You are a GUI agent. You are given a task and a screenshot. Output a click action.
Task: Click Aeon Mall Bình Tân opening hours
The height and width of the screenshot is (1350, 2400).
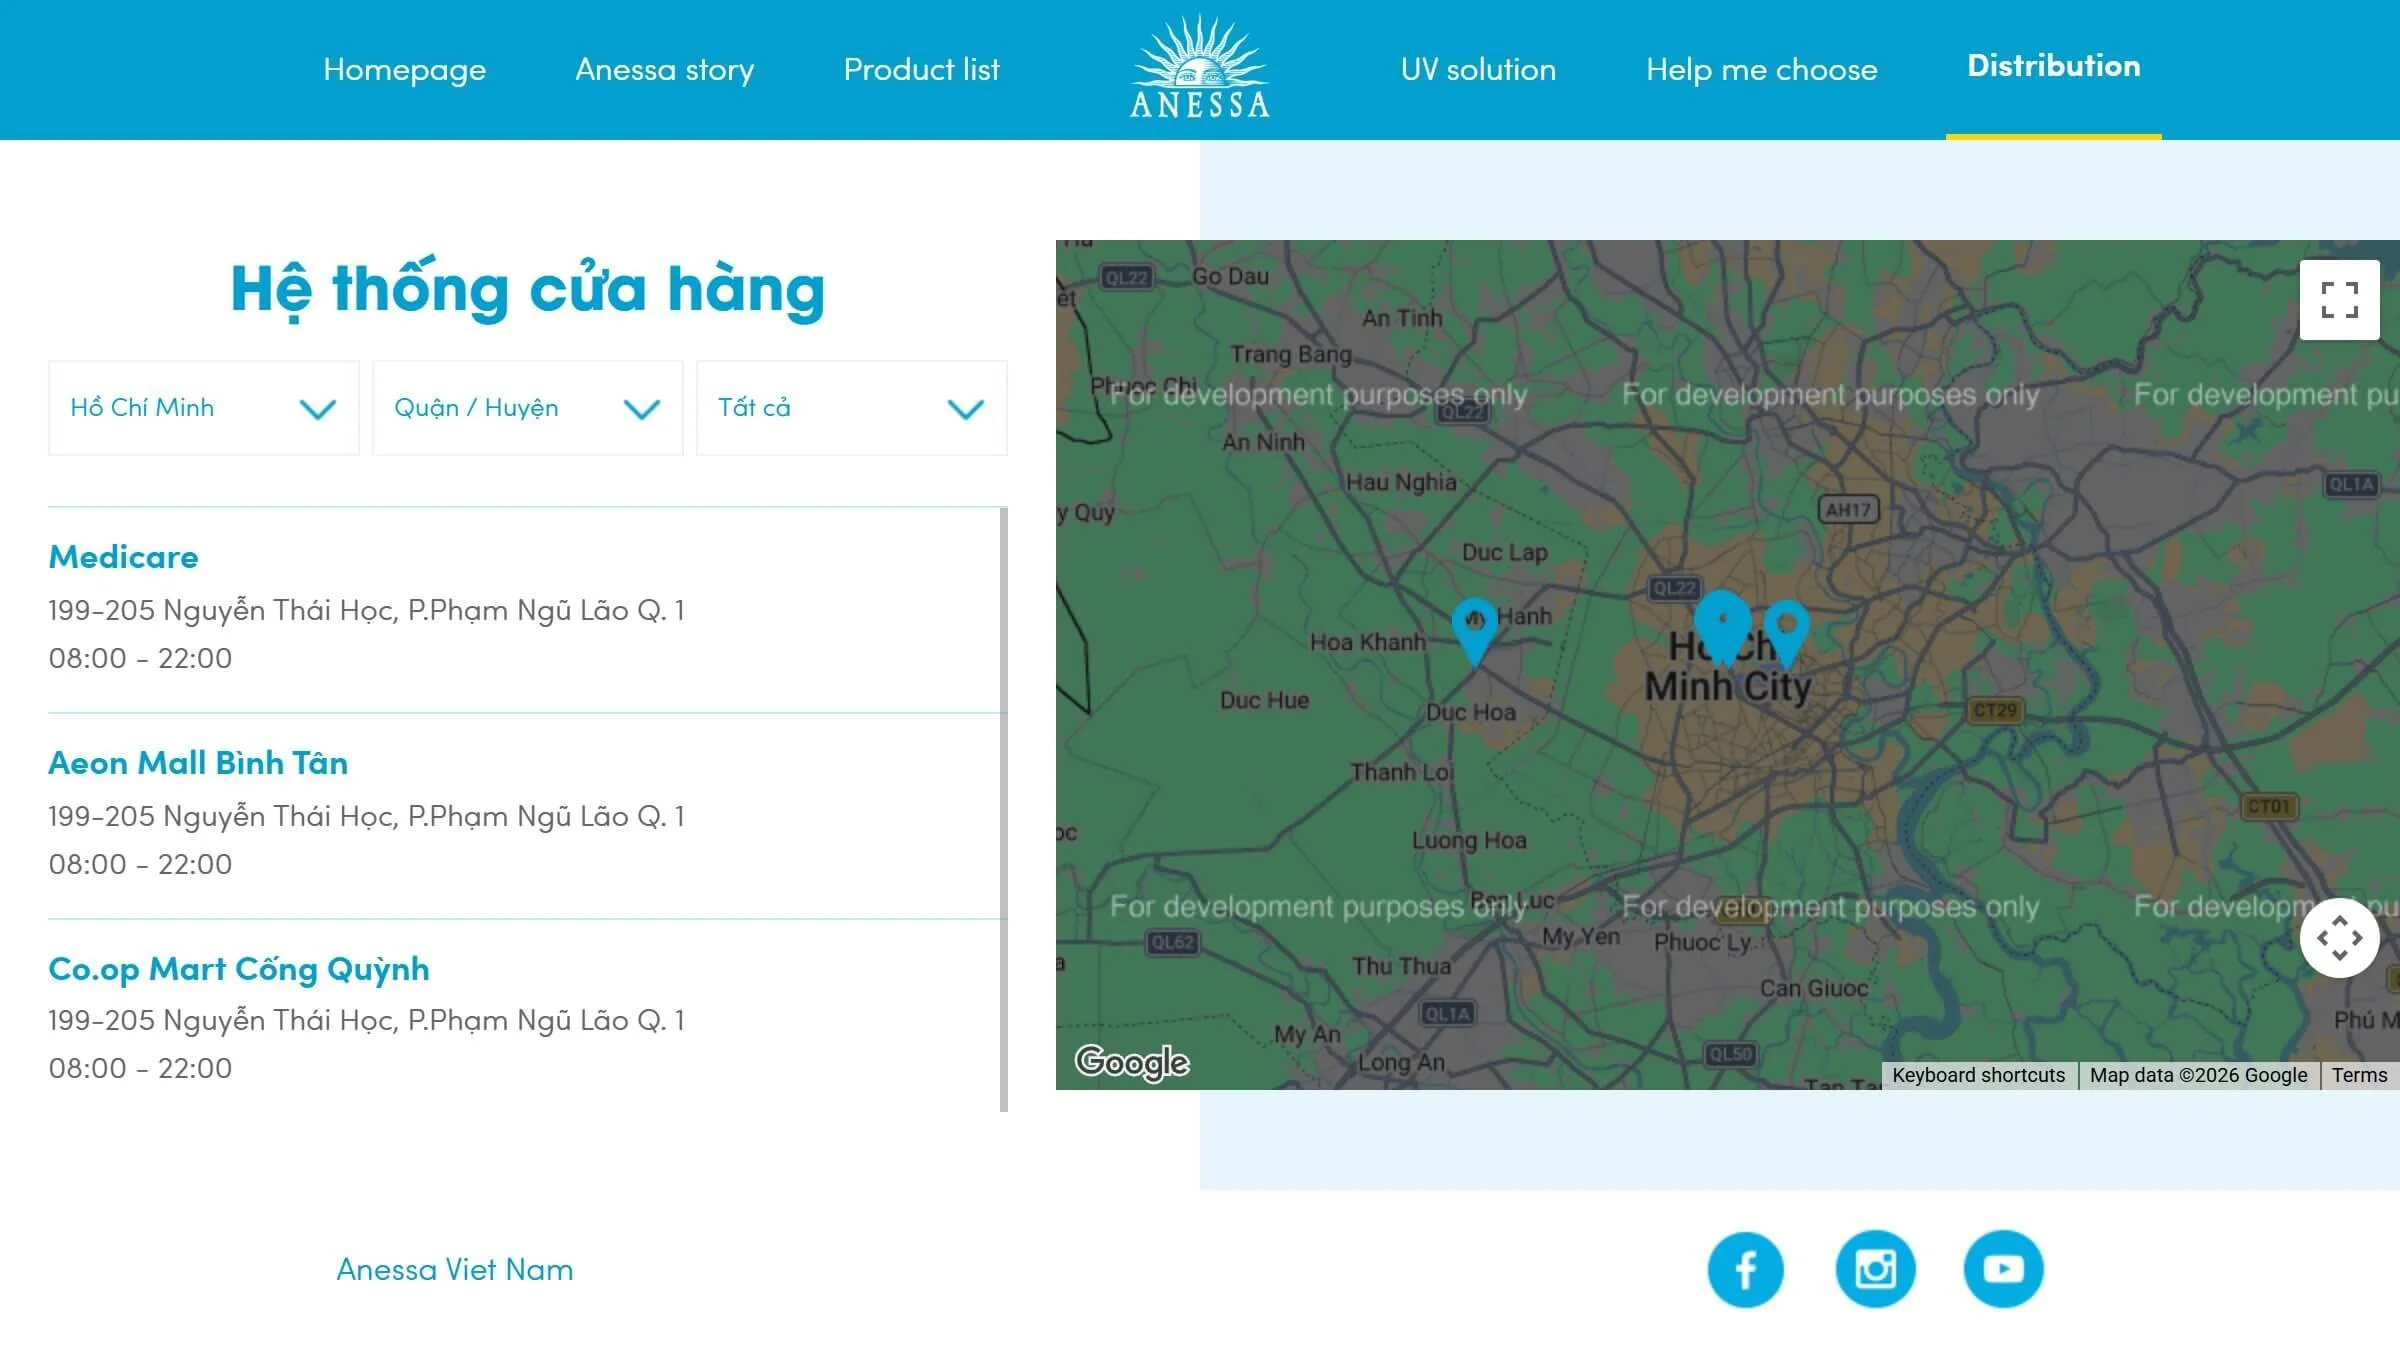(x=140, y=864)
